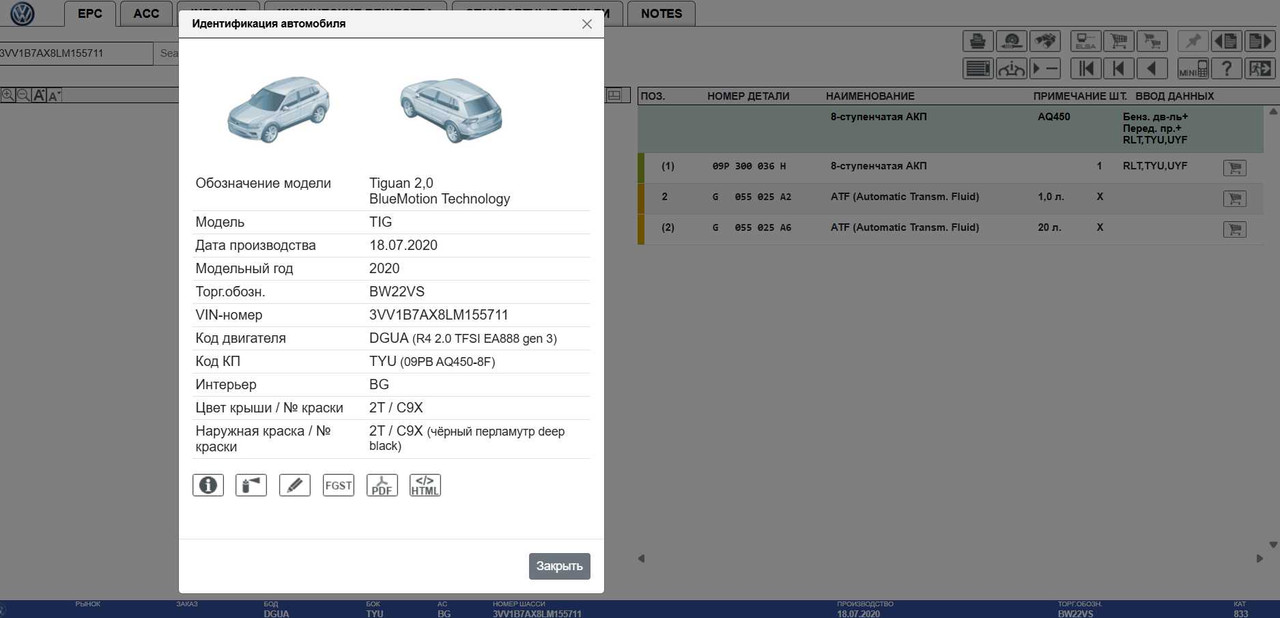
Task: Go to the previous document page icon
Action: pyautogui.click(x=1226, y=41)
